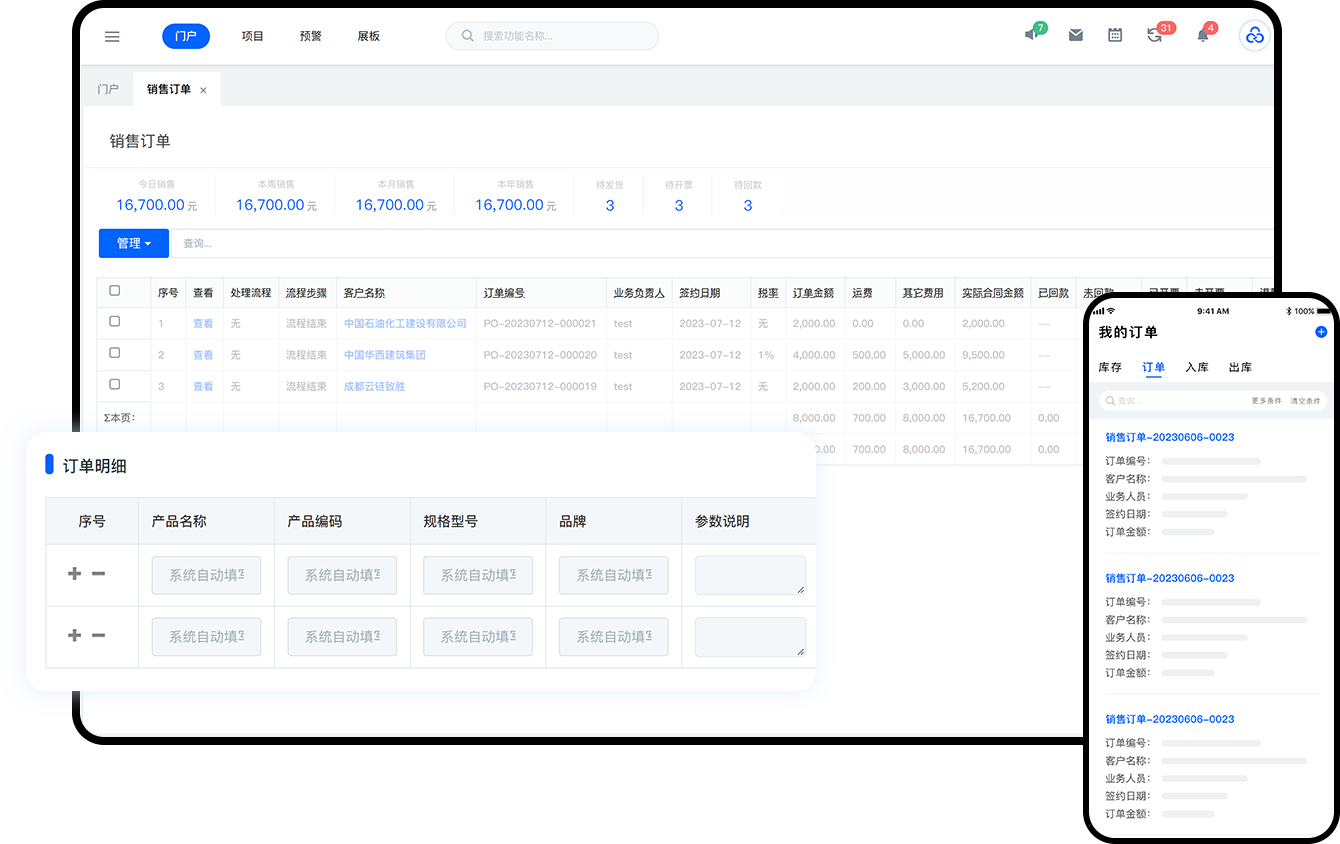Click the user avatar logo icon
This screenshot has width=1340, height=844.
coord(1254,36)
